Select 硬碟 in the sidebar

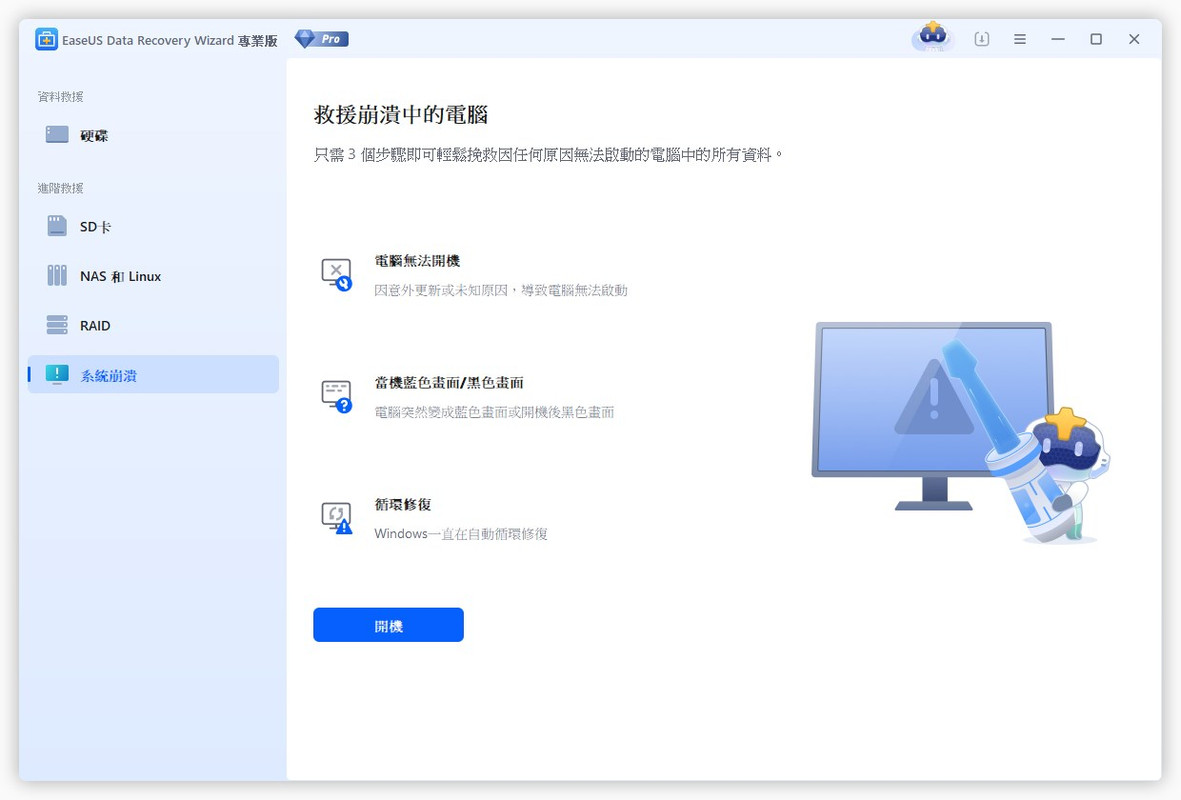pyautogui.click(x=154, y=136)
